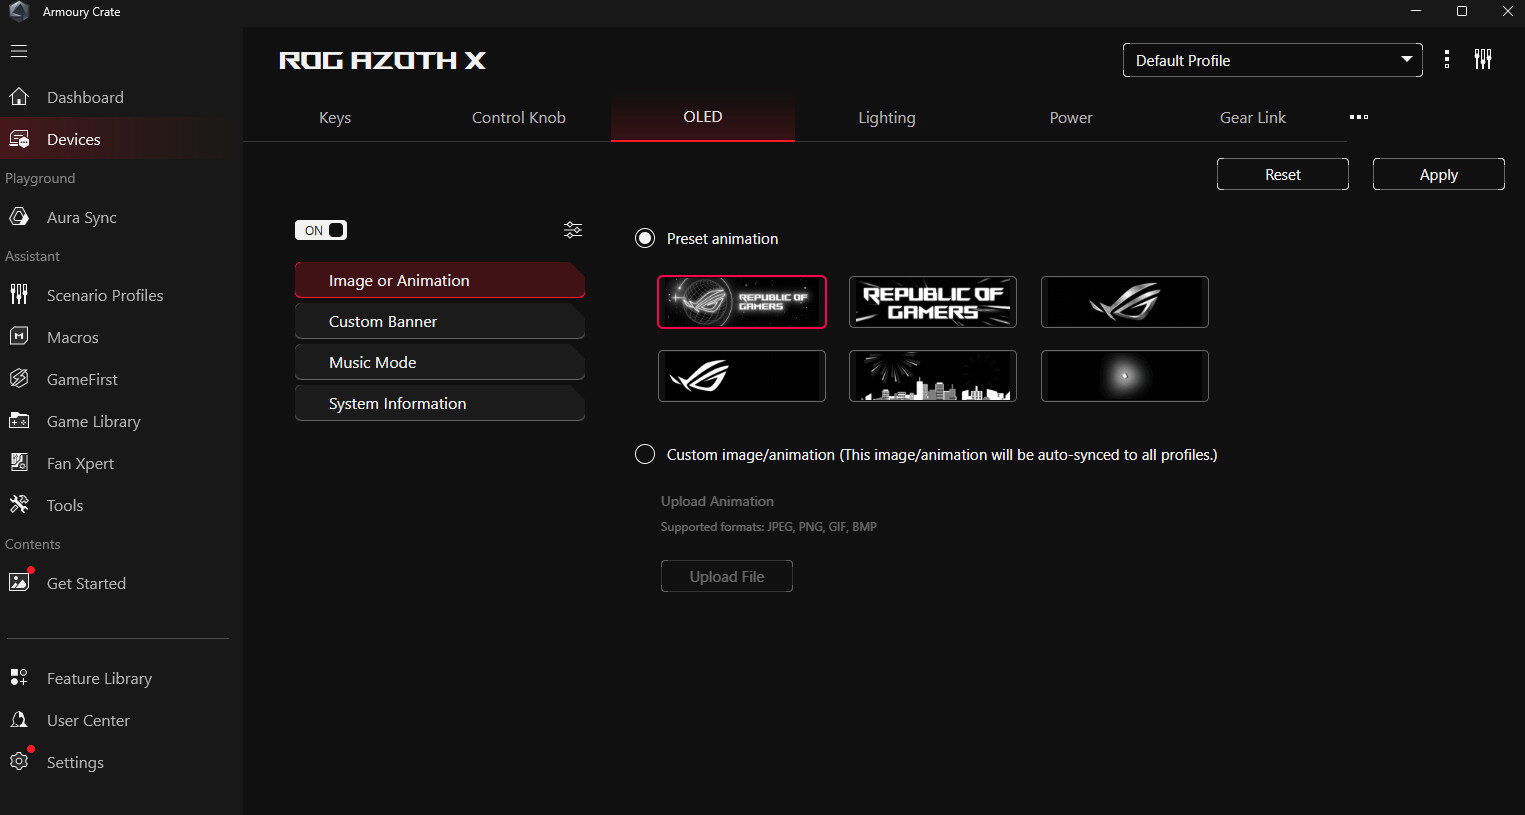The image size is (1525, 815).
Task: Switch to the Lighting tab
Action: click(886, 117)
